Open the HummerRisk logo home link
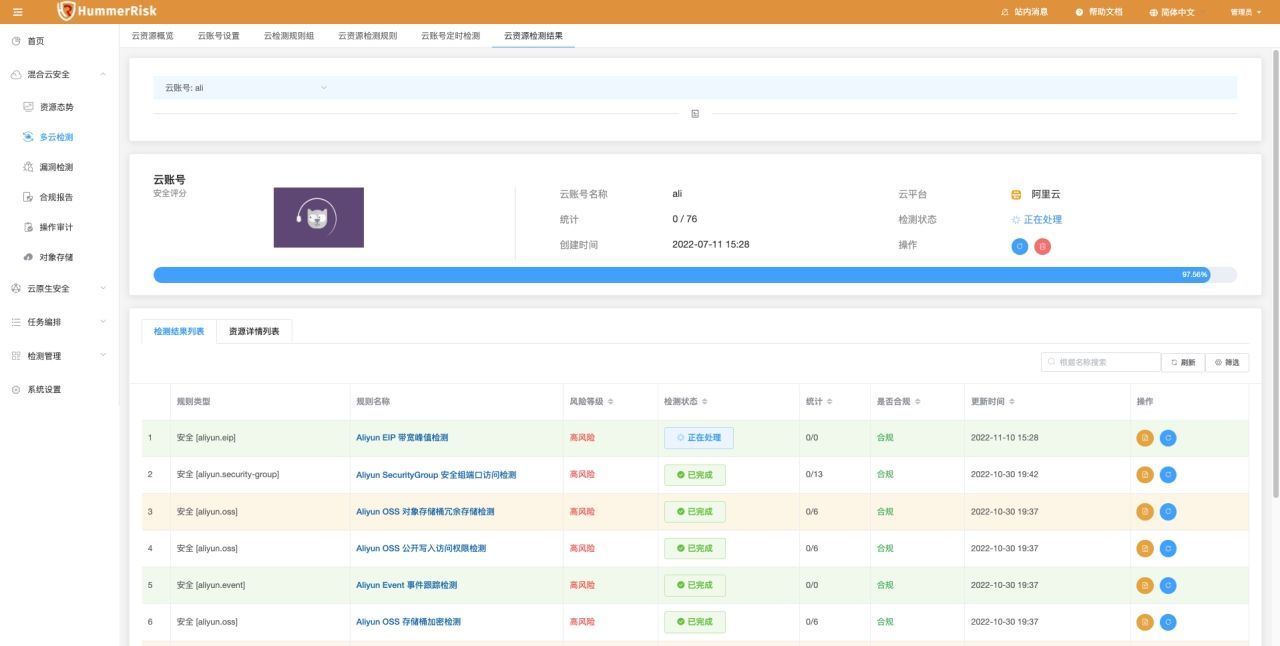The image size is (1280, 646). tap(107, 11)
